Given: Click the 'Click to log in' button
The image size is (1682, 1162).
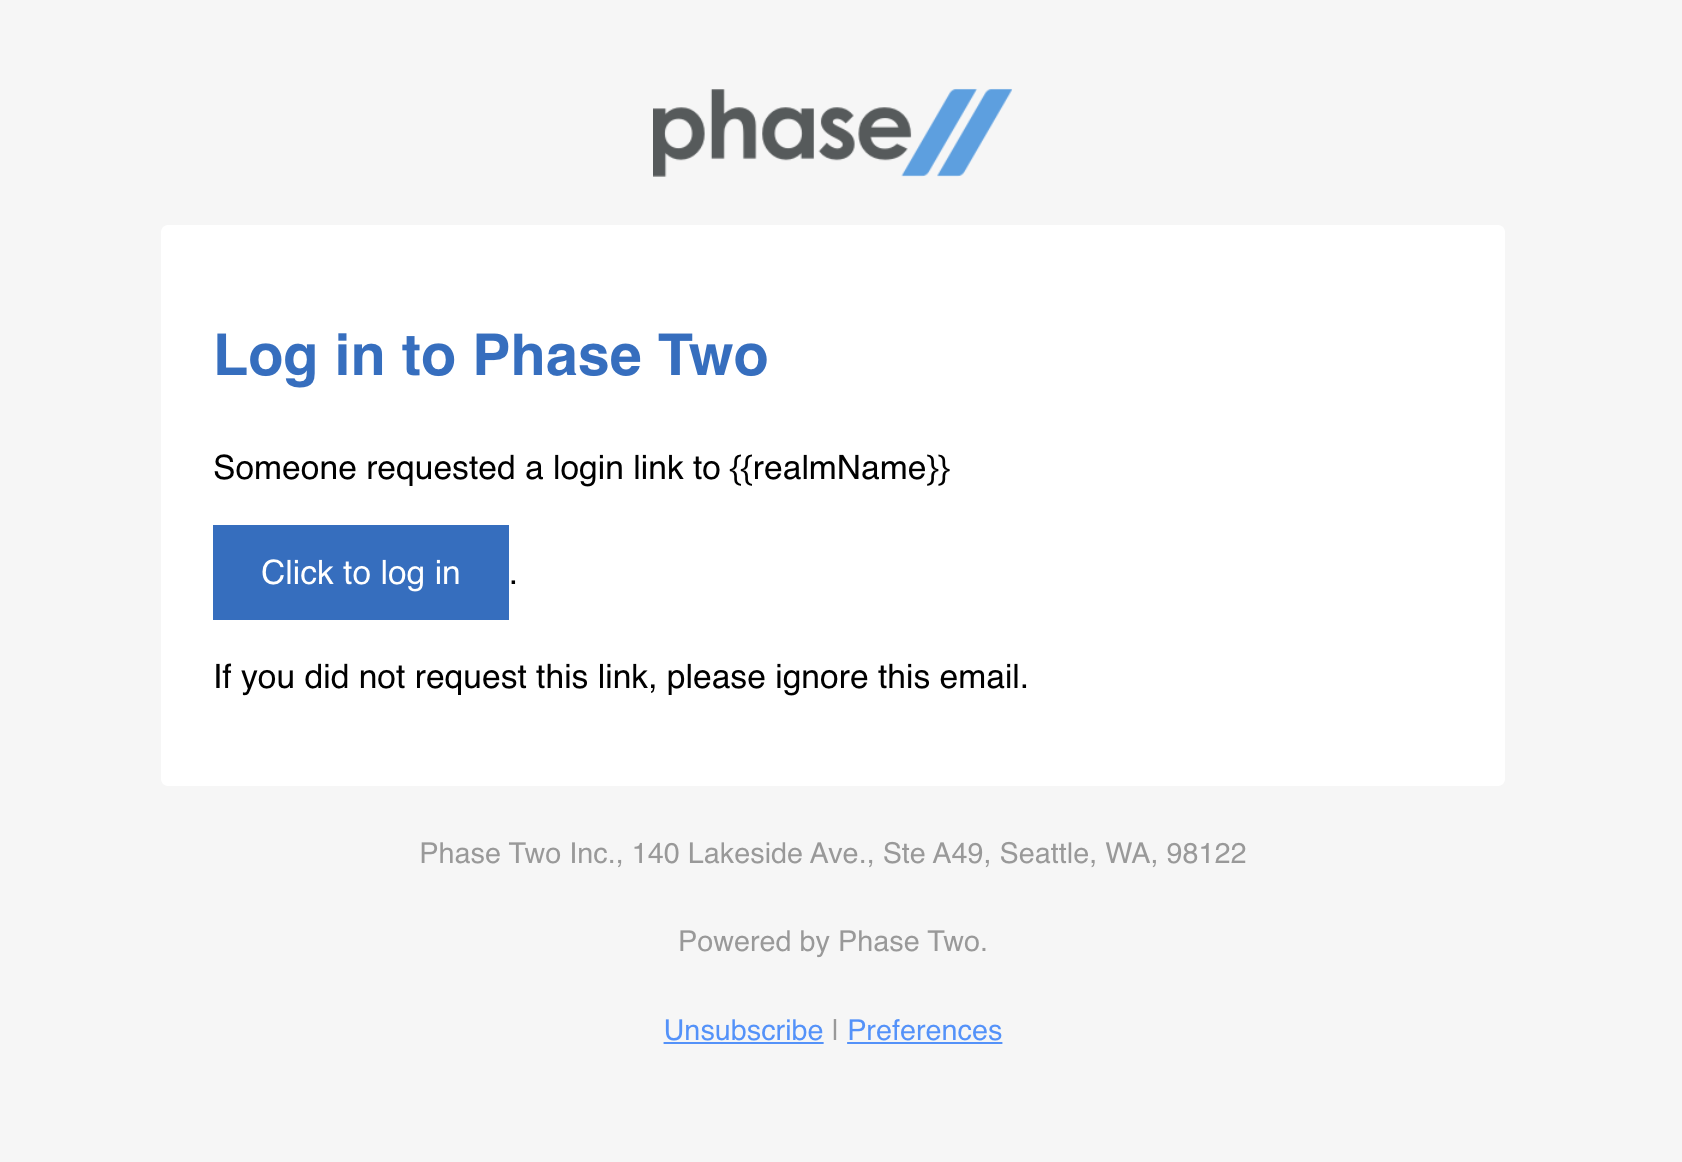Looking at the screenshot, I should tap(360, 572).
